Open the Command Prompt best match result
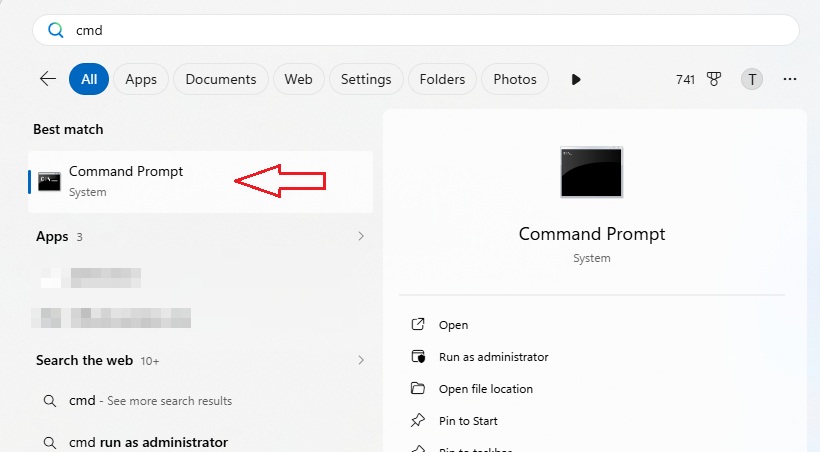The width and height of the screenshot is (820, 452). coord(200,182)
